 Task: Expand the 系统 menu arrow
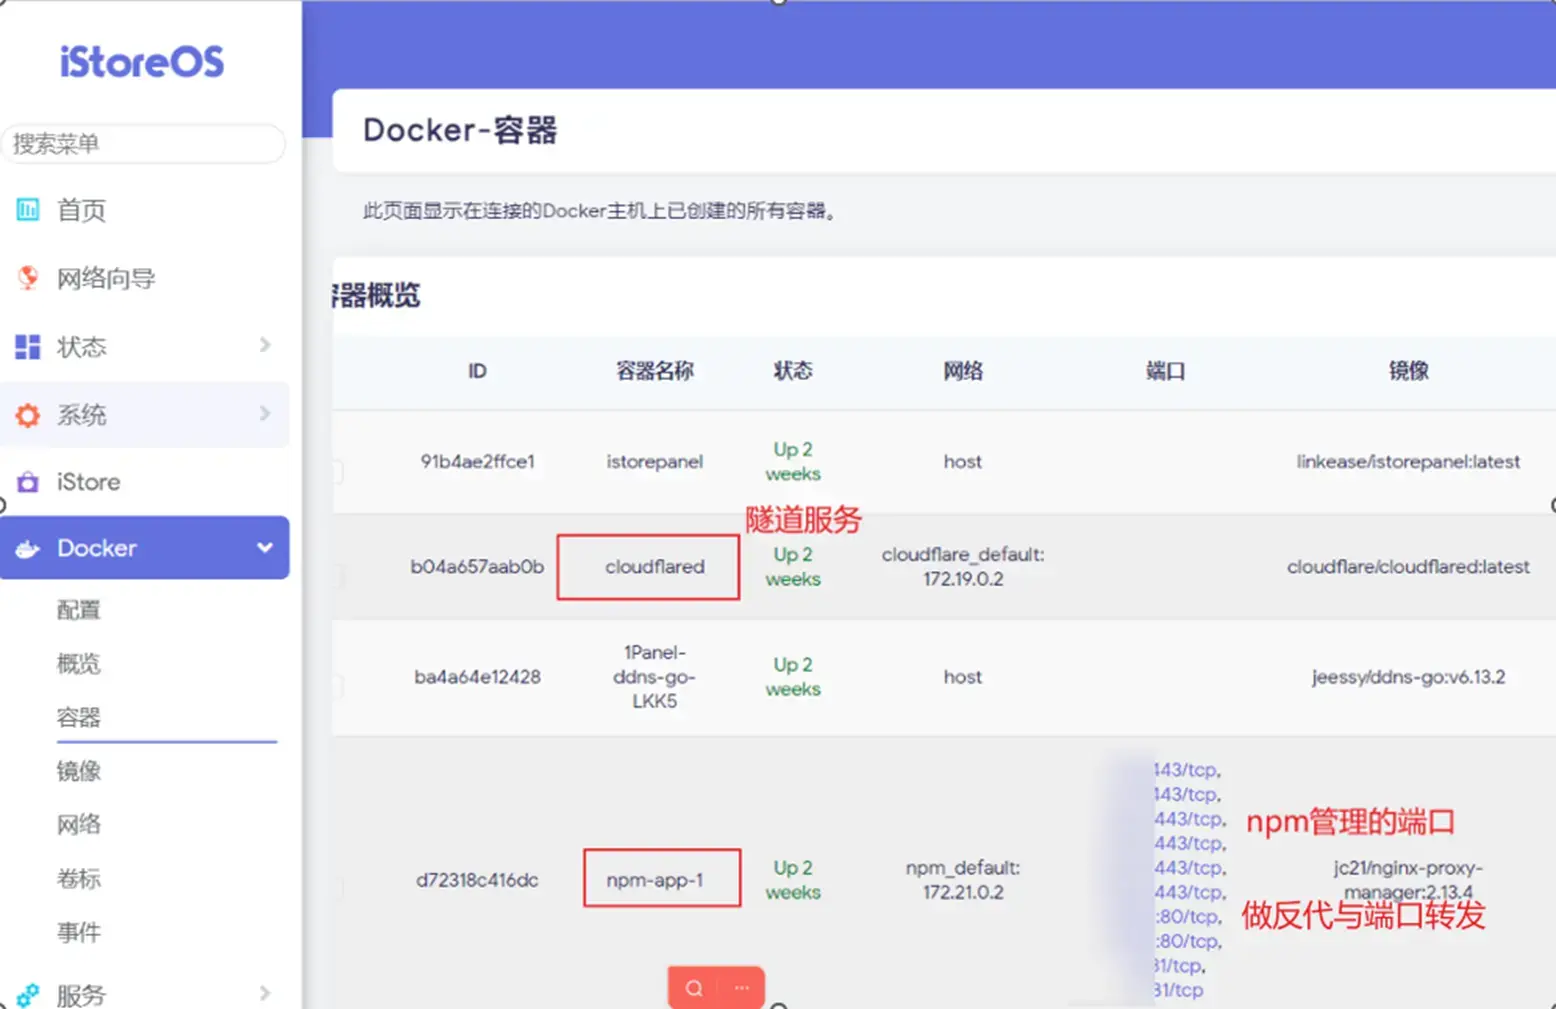pos(265,414)
